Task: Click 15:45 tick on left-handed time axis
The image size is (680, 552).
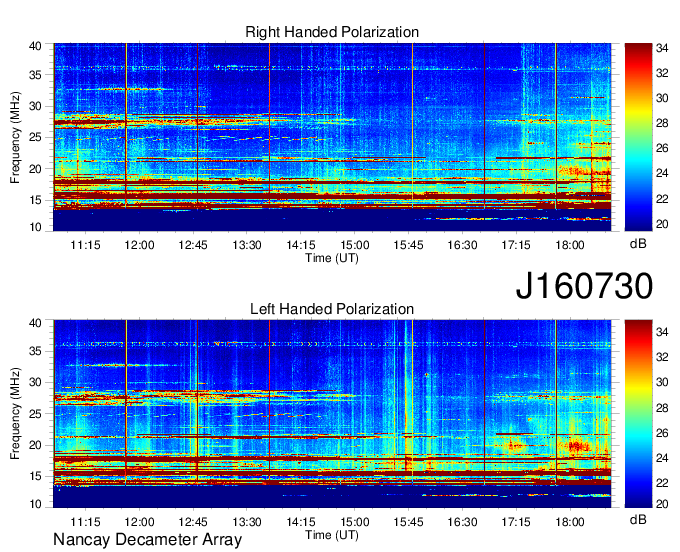Action: click(408, 522)
